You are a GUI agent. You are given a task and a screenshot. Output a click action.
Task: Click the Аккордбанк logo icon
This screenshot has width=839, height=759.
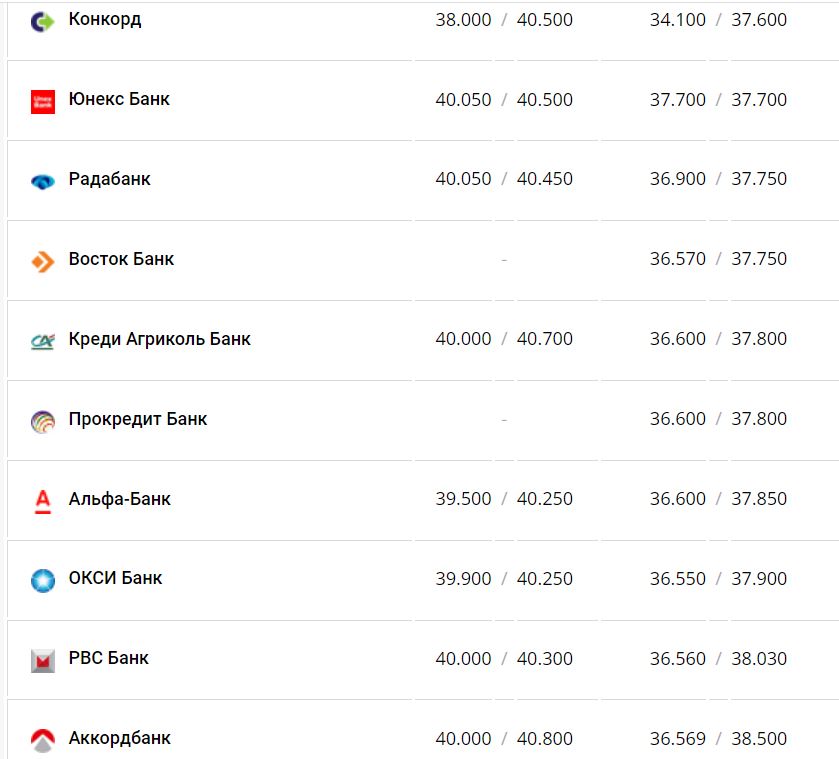(42, 740)
